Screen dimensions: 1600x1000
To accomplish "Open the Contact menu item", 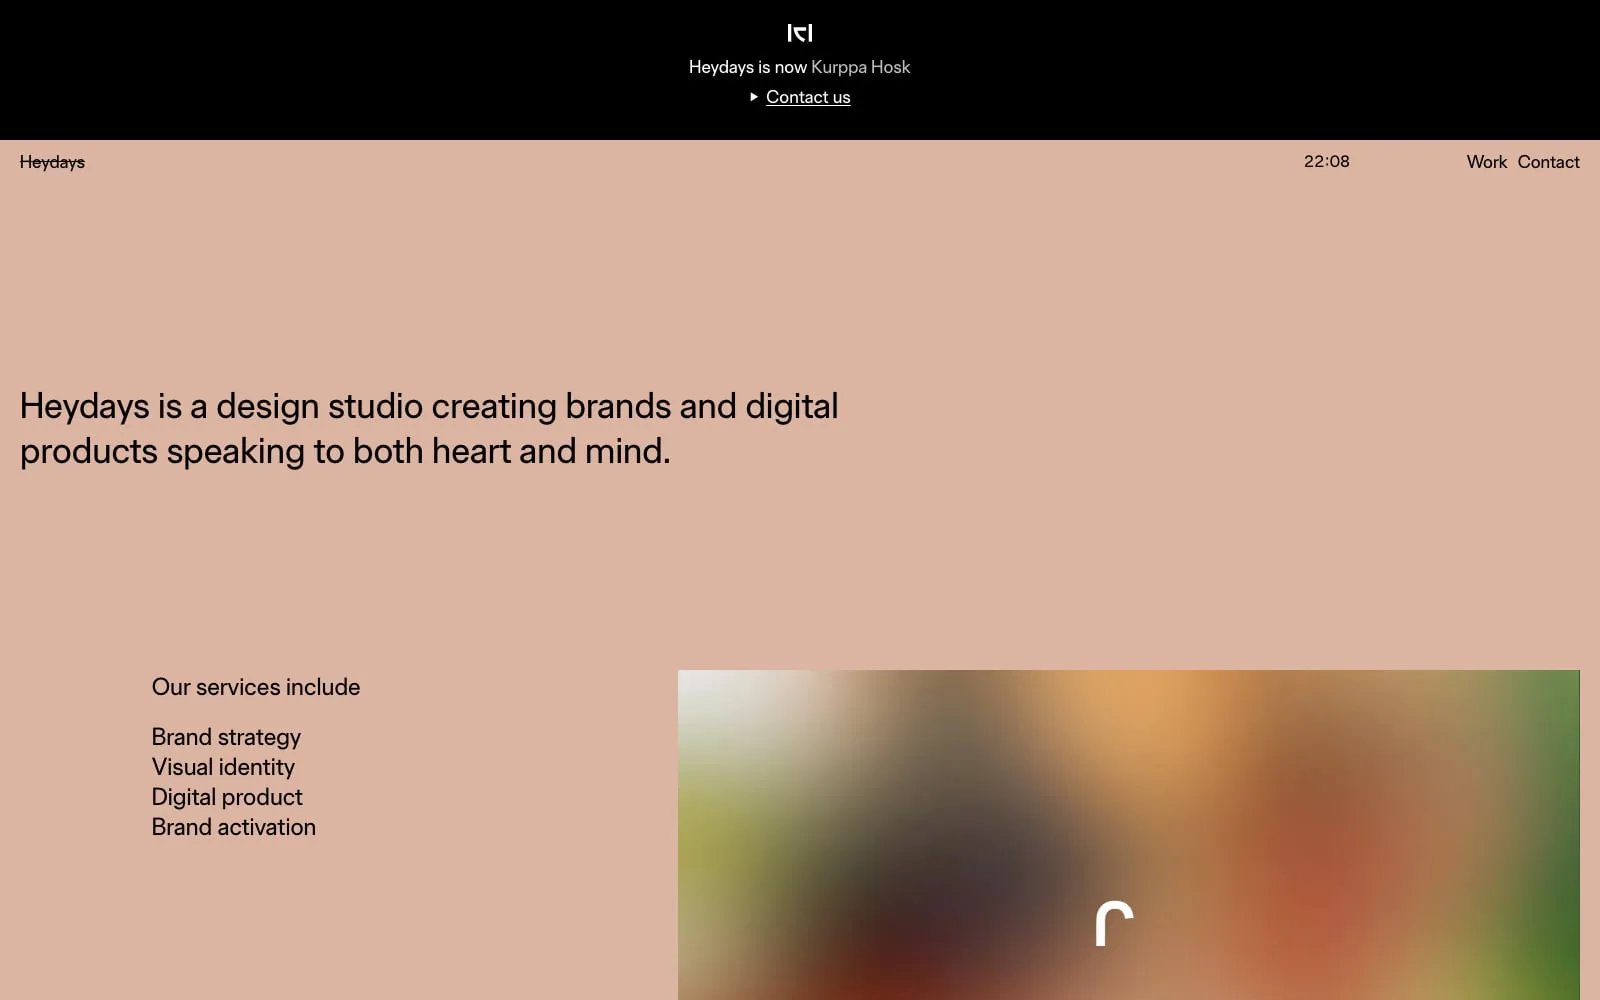I will (x=1548, y=162).
